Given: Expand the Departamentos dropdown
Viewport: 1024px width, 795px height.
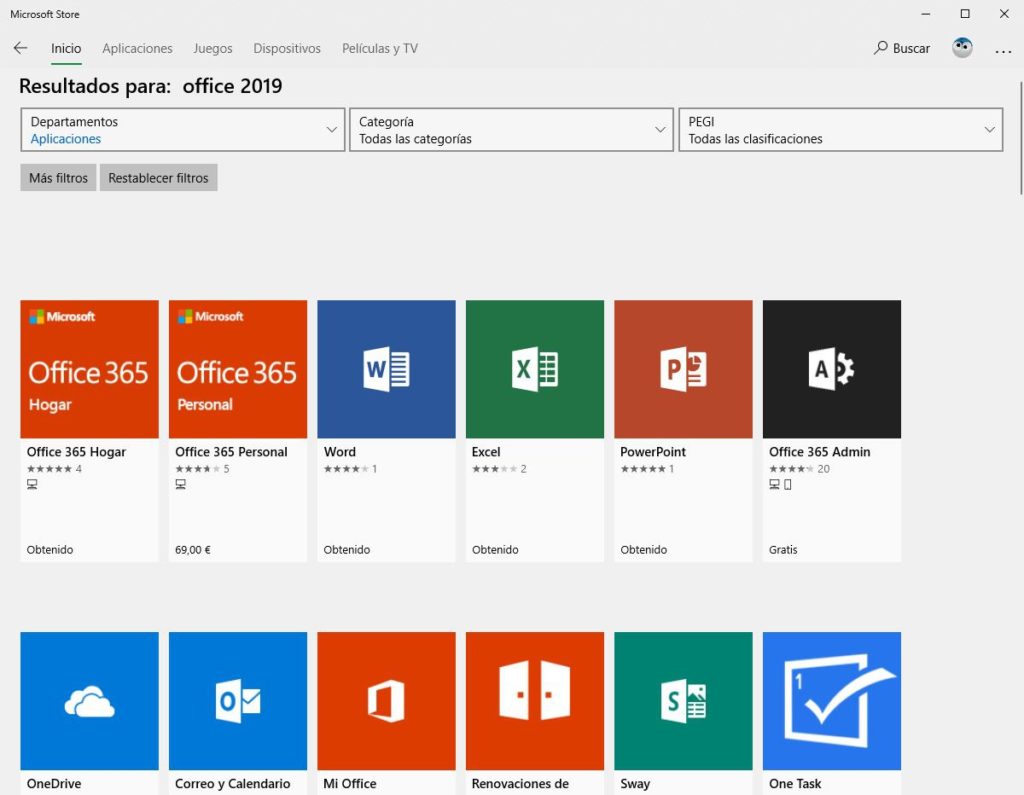Looking at the screenshot, I should click(183, 130).
